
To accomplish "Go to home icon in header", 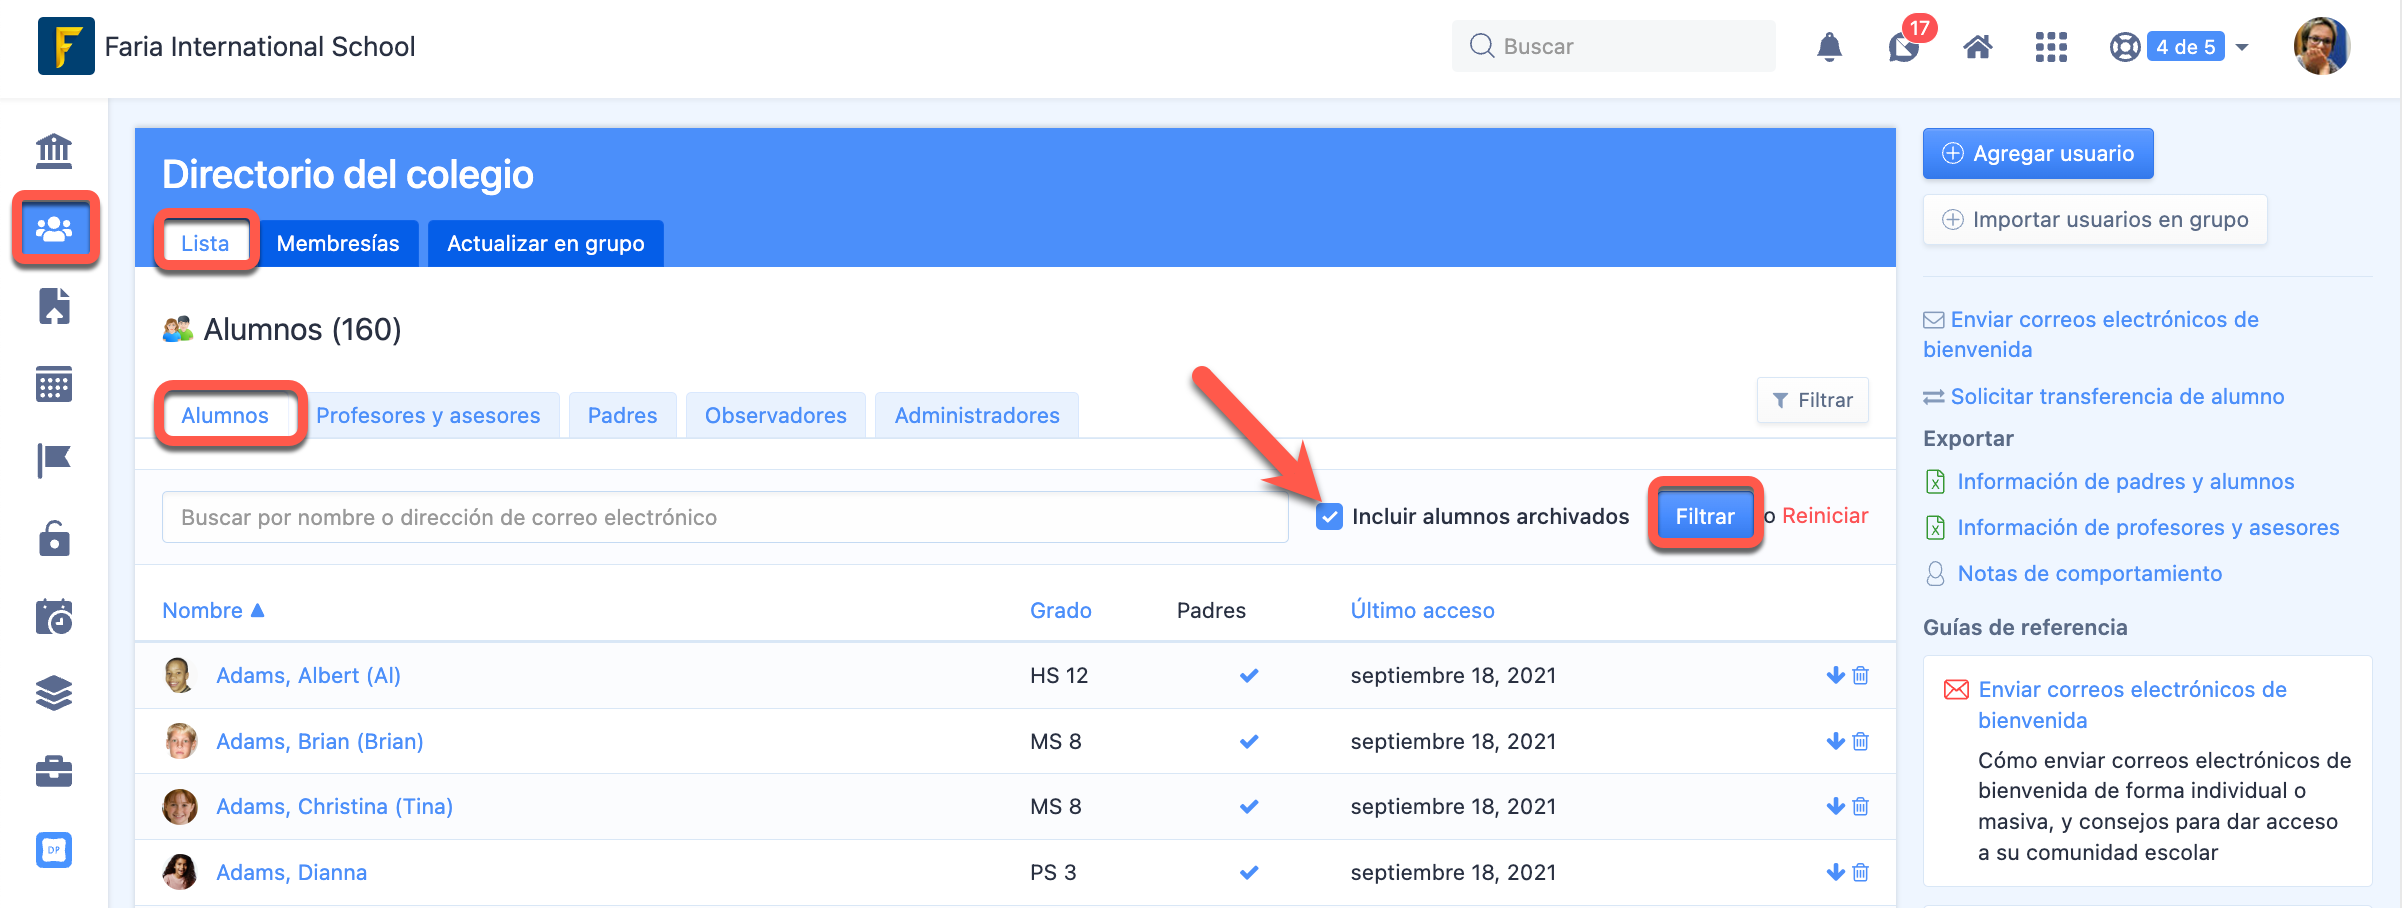I will click(1977, 47).
